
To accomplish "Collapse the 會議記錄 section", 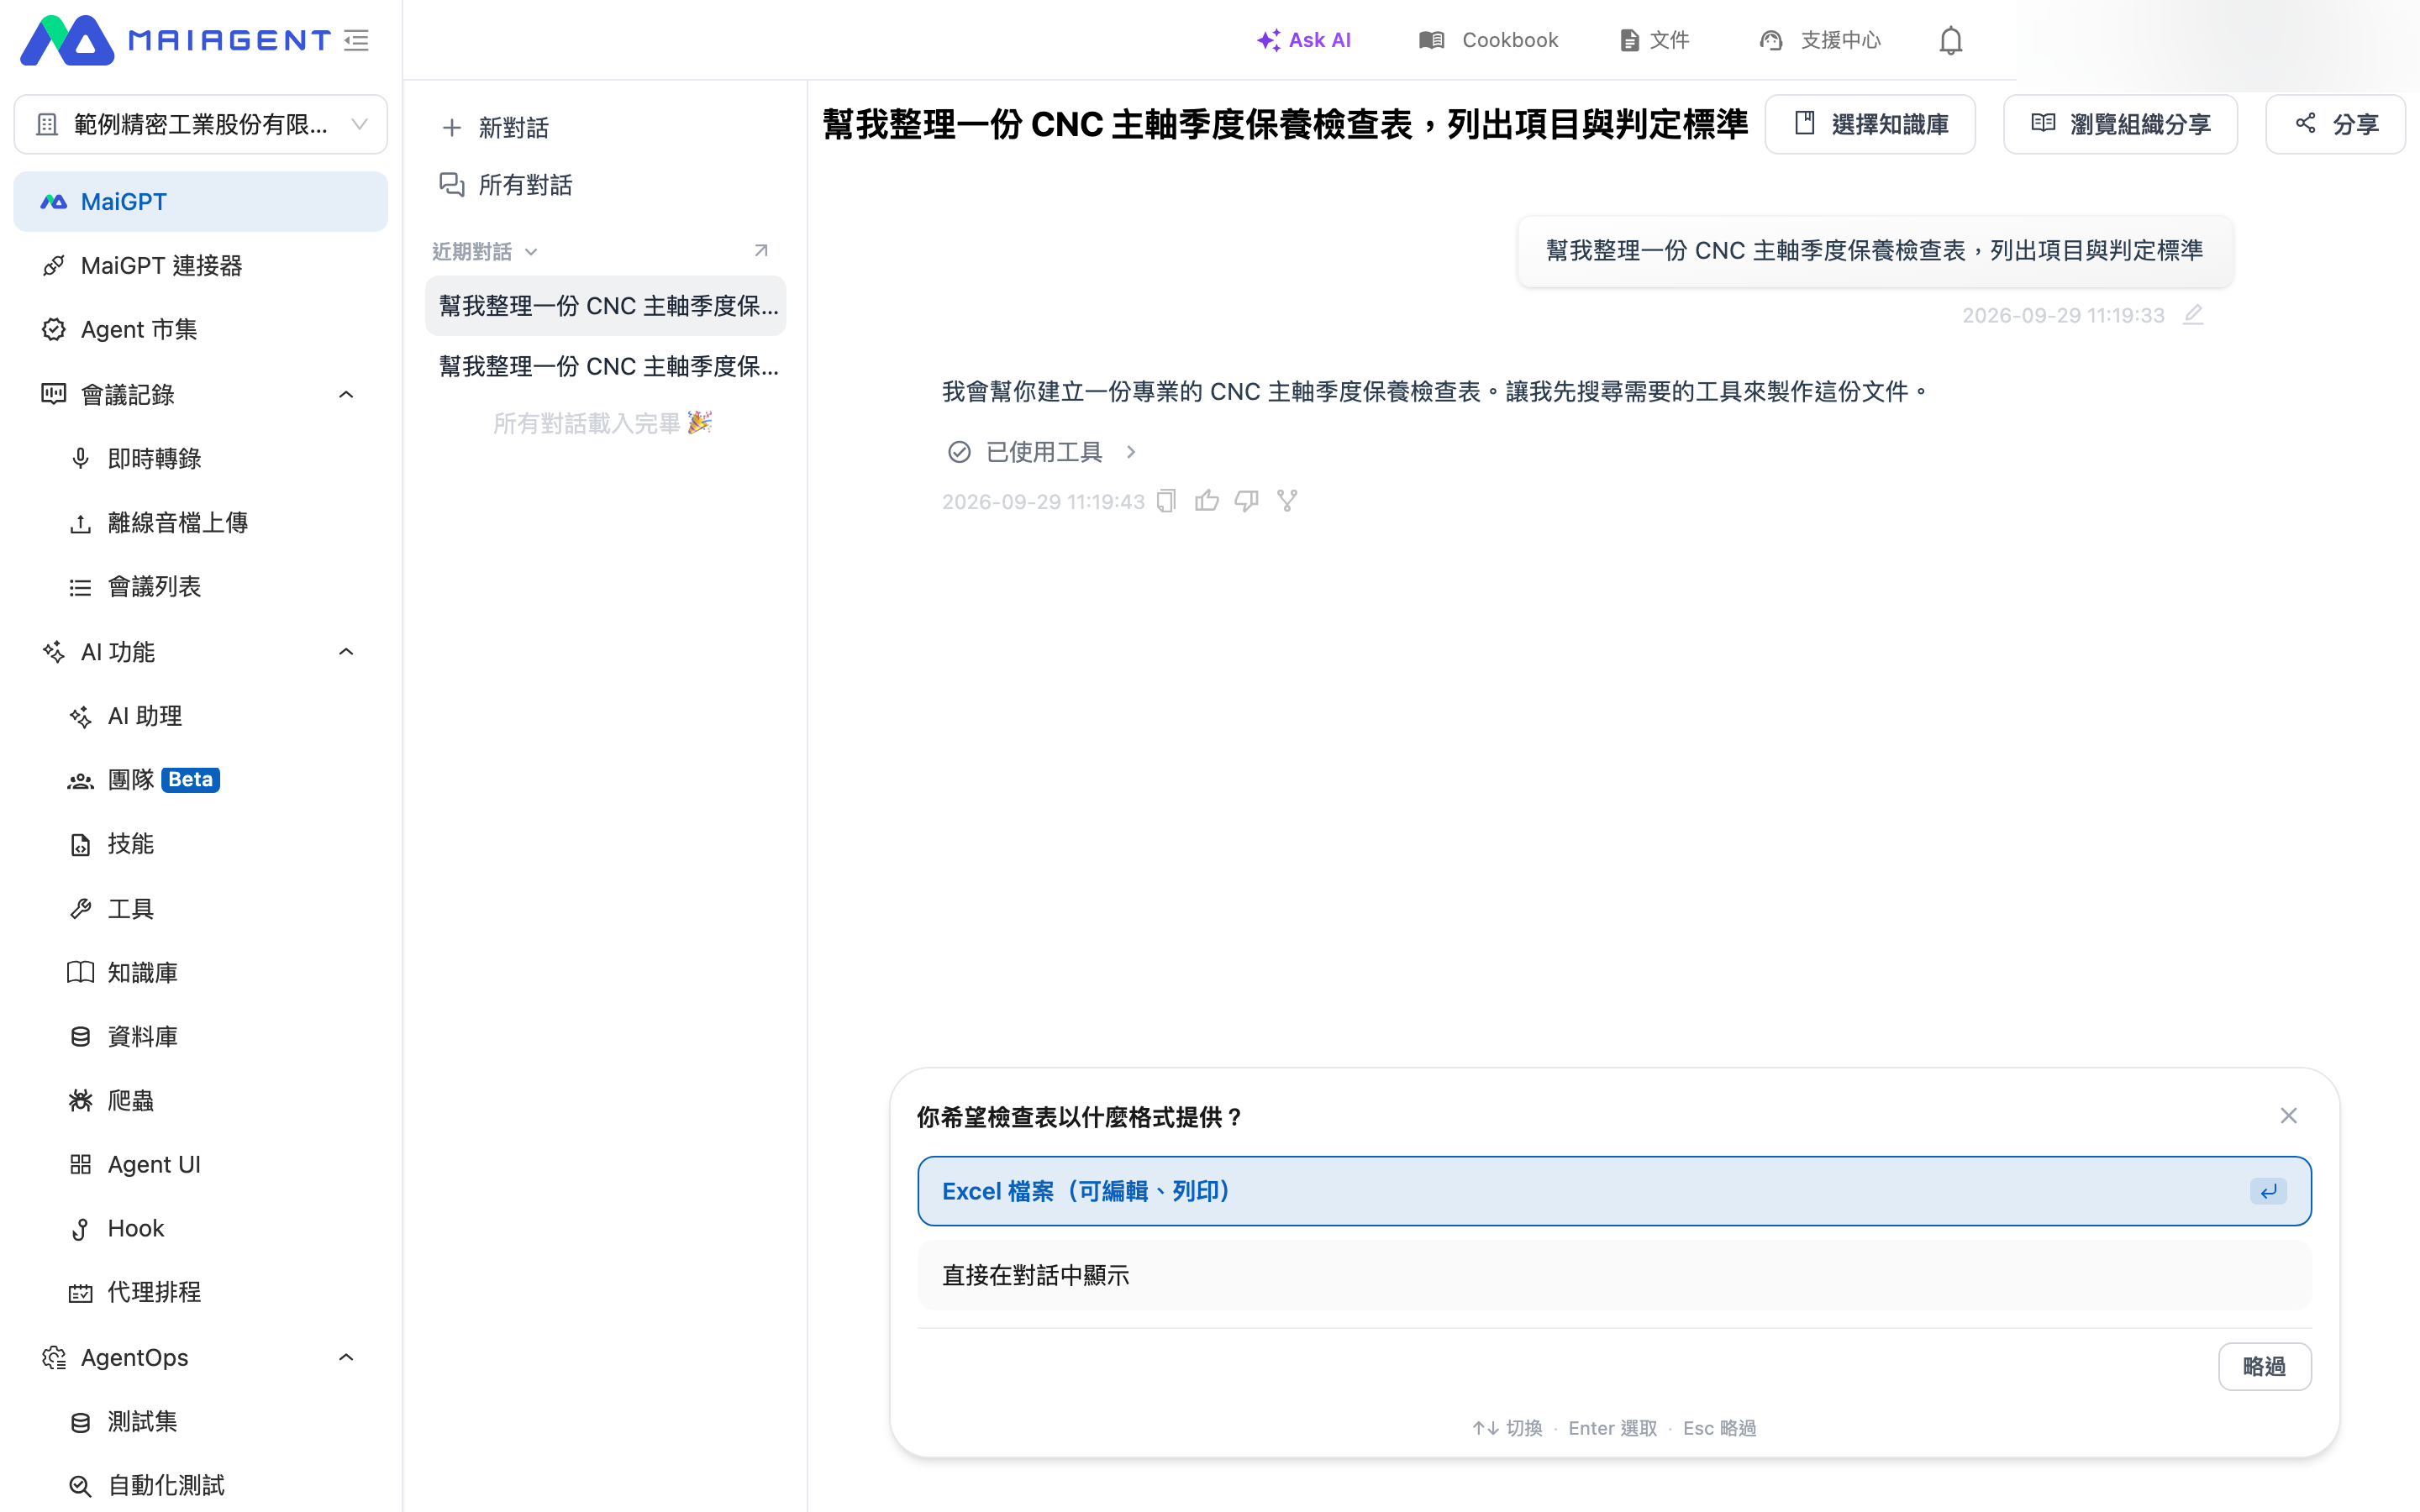I will (x=346, y=394).
